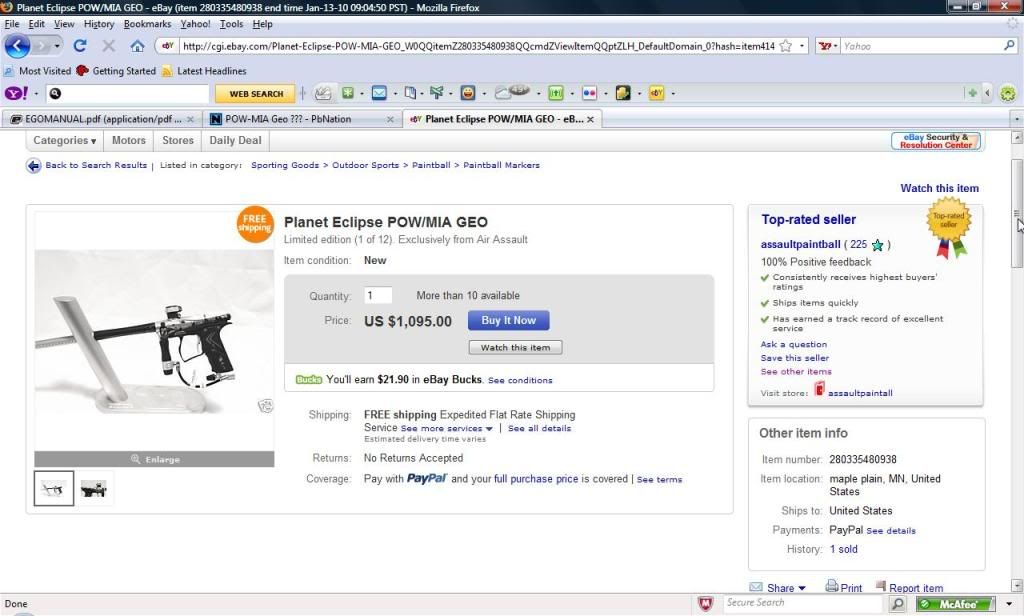Click the See conditions eBay Bucks link
1024x616 pixels.
pos(520,380)
